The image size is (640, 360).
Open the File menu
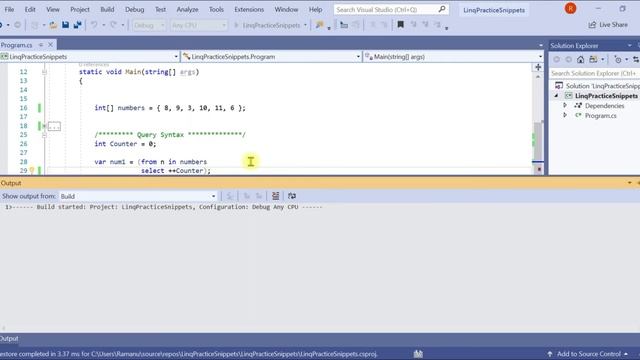point(9,9)
